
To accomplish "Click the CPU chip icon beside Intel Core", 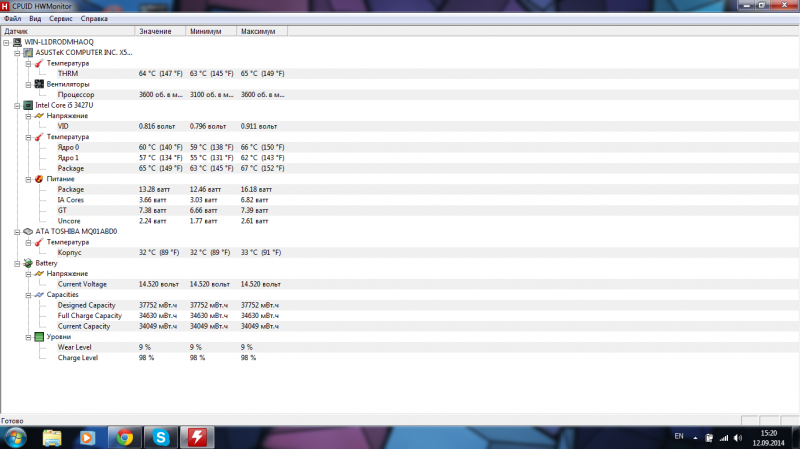I will click(28, 105).
